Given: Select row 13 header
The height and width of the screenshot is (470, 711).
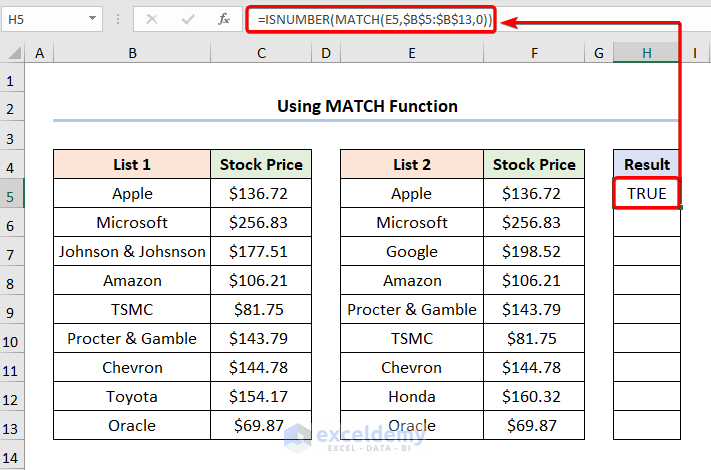Looking at the screenshot, I should (12, 426).
